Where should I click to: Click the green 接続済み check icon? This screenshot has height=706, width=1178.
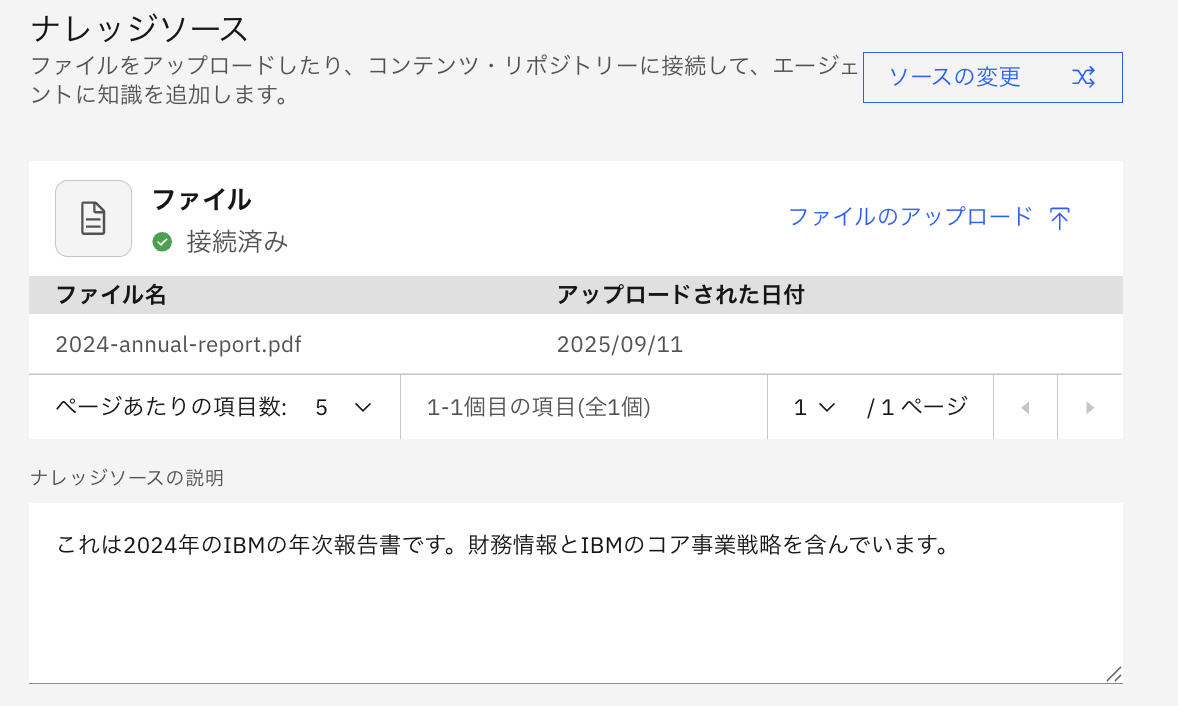pyautogui.click(x=162, y=241)
